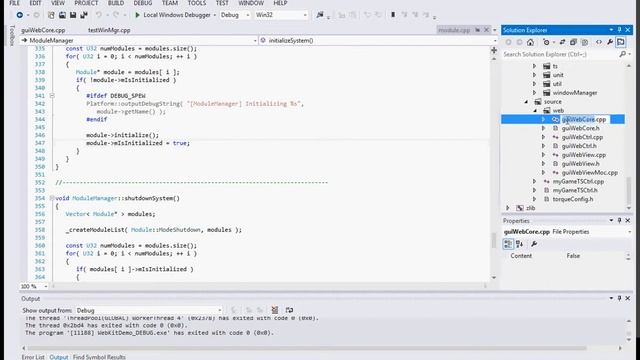Select myGameTSCtrl.cpp in Solution Explorer
This screenshot has height=360, width=640.
[x=578, y=182]
